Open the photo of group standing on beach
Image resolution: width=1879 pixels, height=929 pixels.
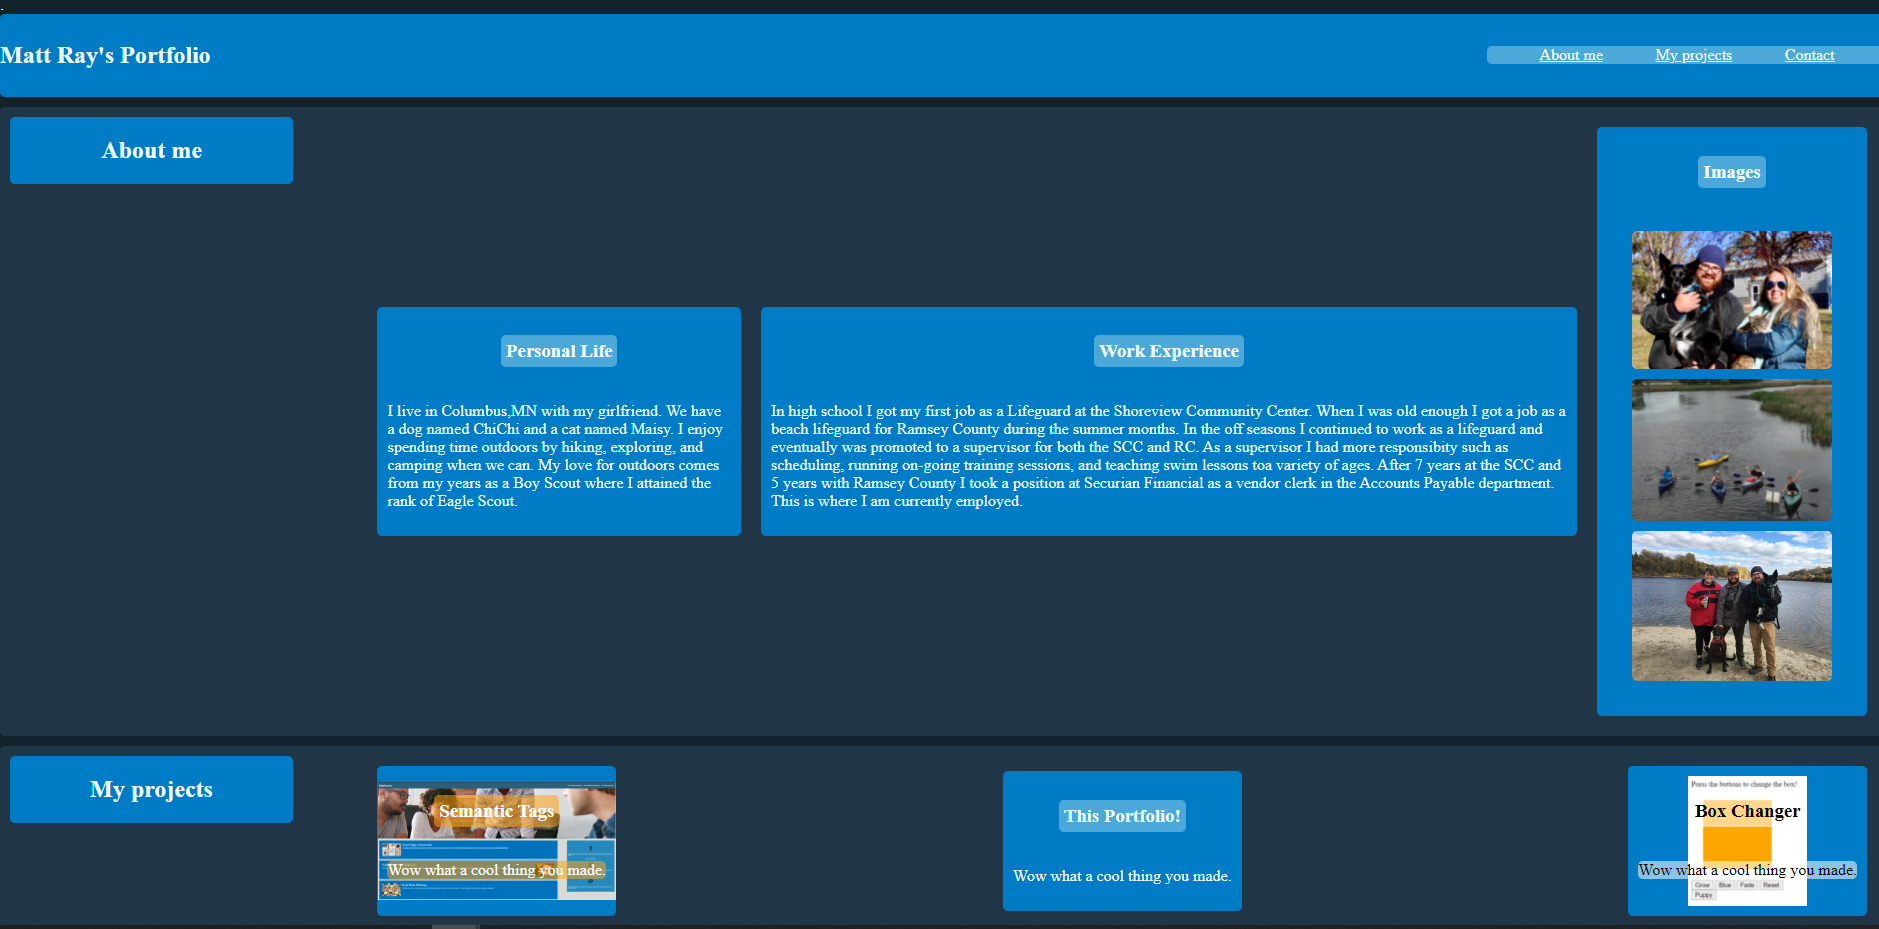pyautogui.click(x=1731, y=606)
